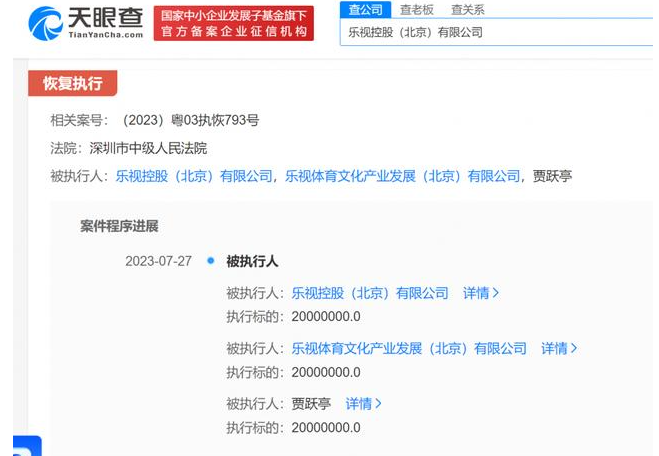
Task: Open 详情 next to 贾跃亭
Action: pos(363,404)
